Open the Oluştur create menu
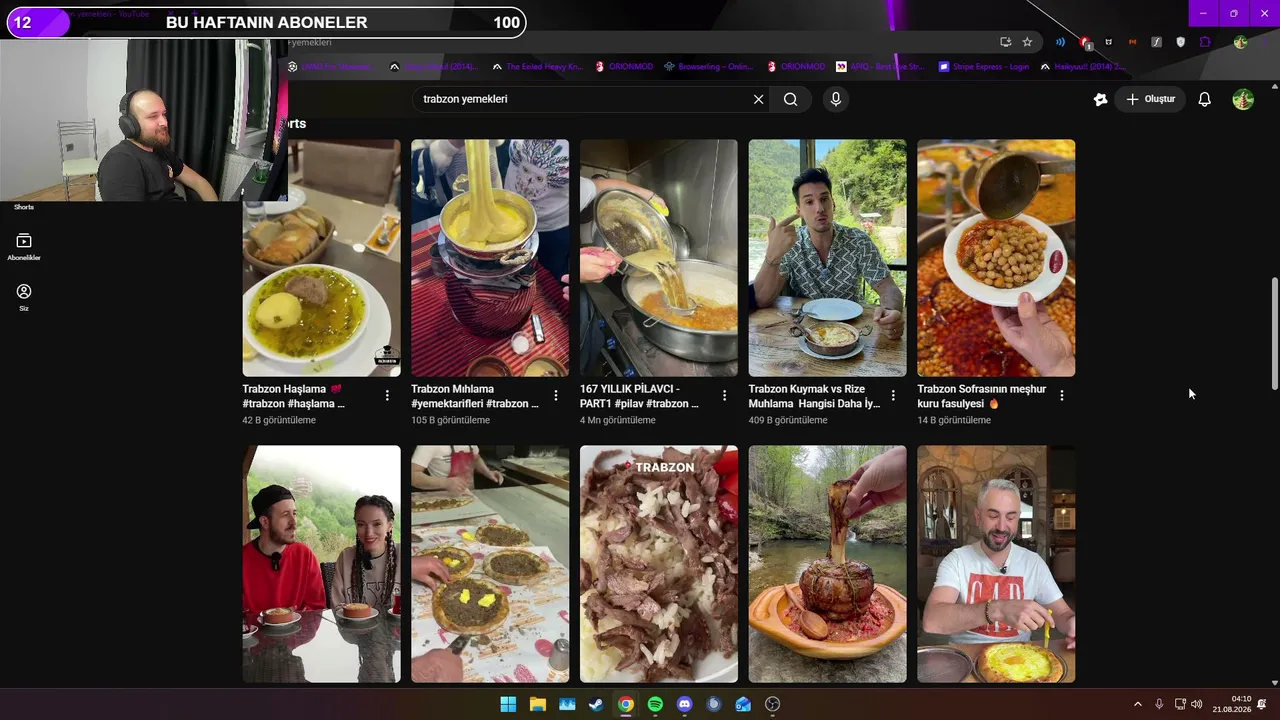The width and height of the screenshot is (1280, 720). (1150, 99)
